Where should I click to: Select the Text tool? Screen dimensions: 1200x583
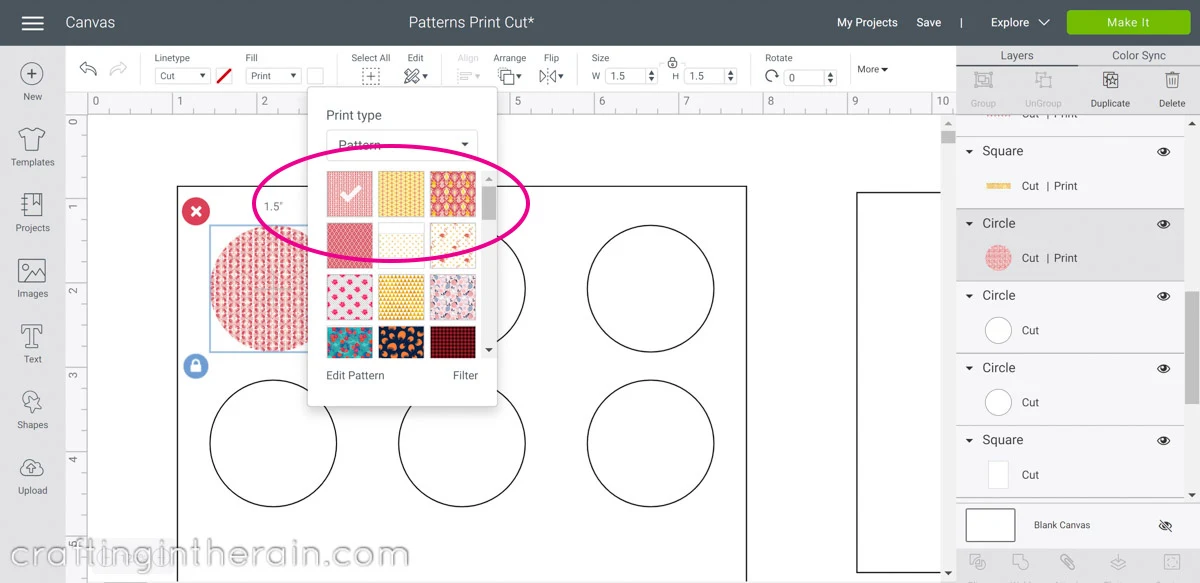tap(32, 344)
